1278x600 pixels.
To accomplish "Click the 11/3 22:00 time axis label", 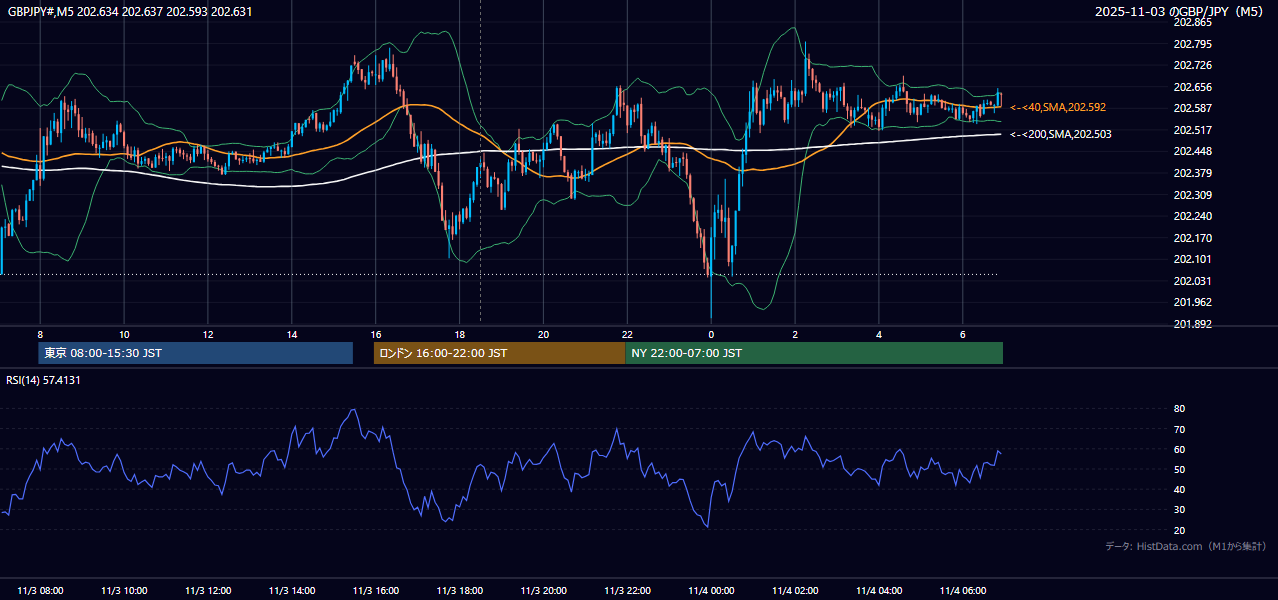I will pos(627,590).
